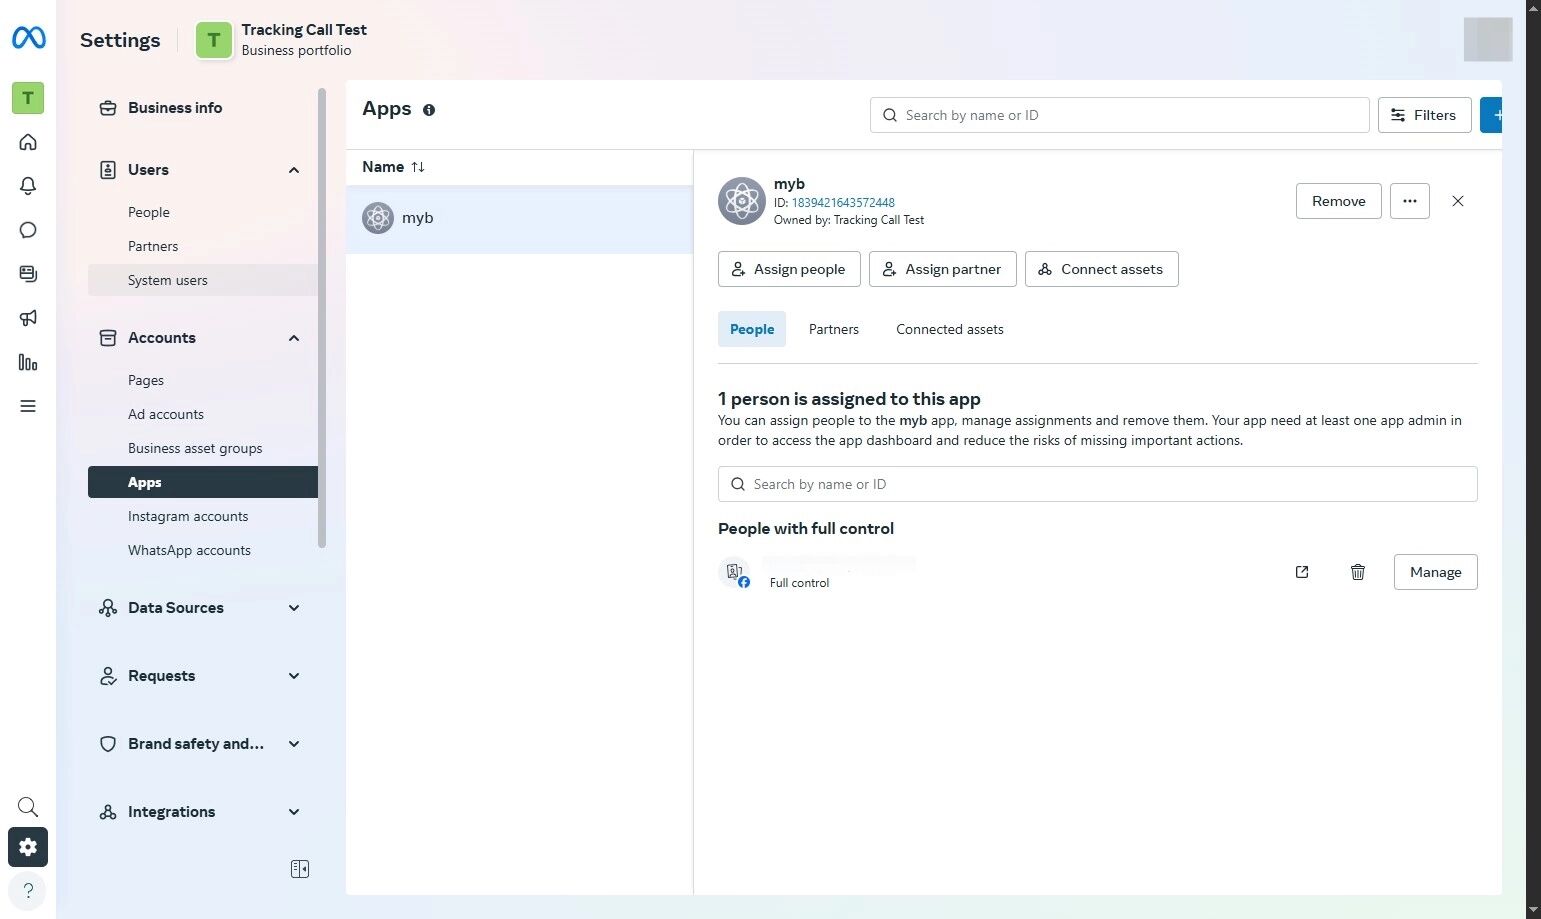Open the Ads megaphone icon
1541x919 pixels.
[28, 318]
